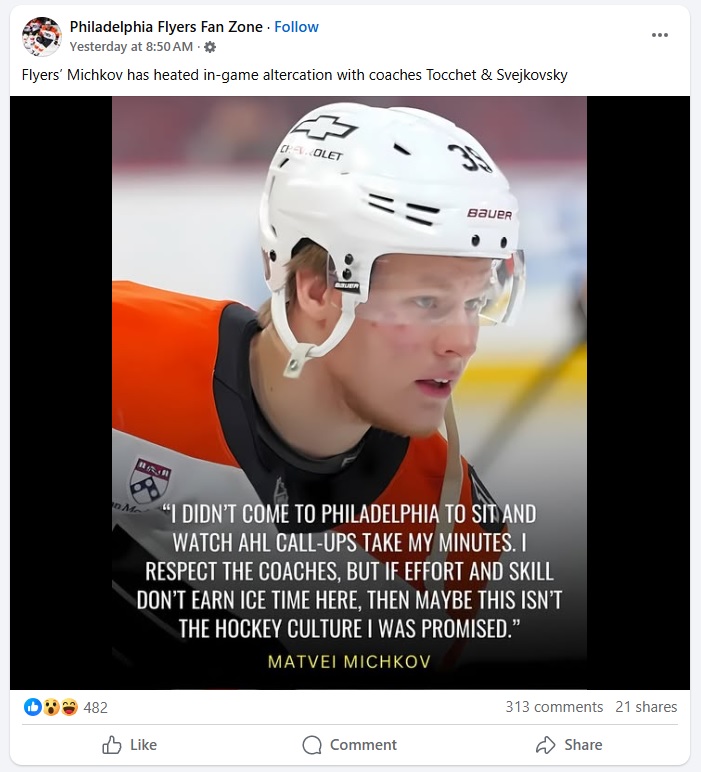
Task: View the 21 shares list
Action: click(x=646, y=707)
